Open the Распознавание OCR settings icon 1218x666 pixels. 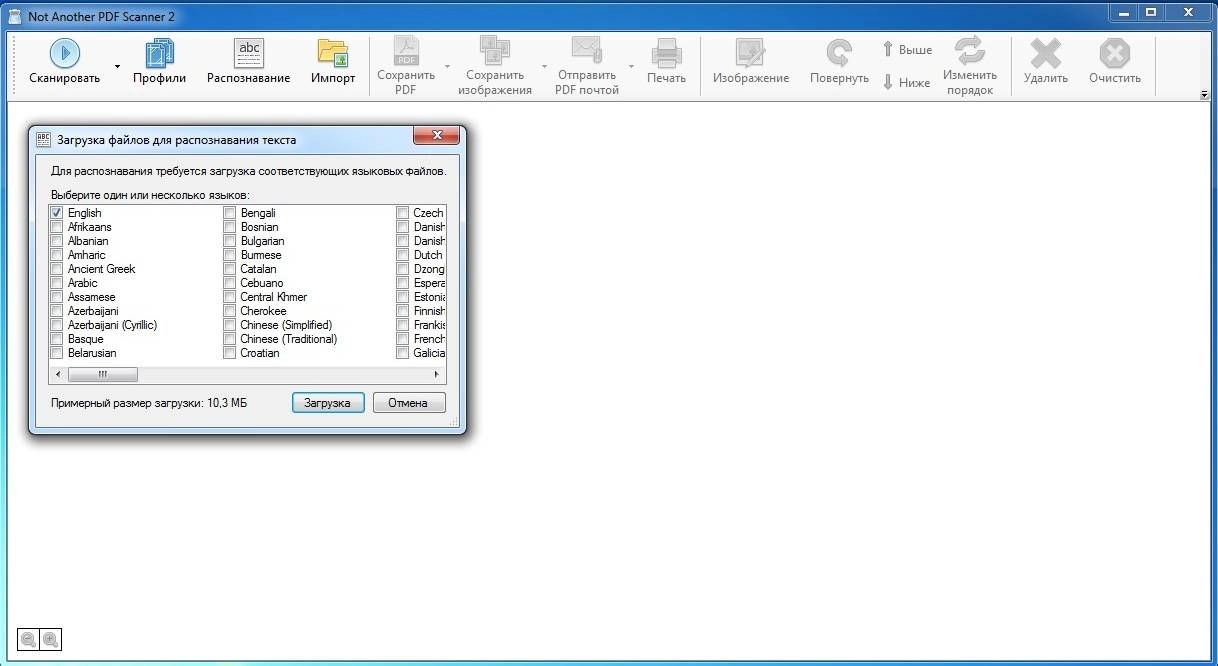point(249,53)
